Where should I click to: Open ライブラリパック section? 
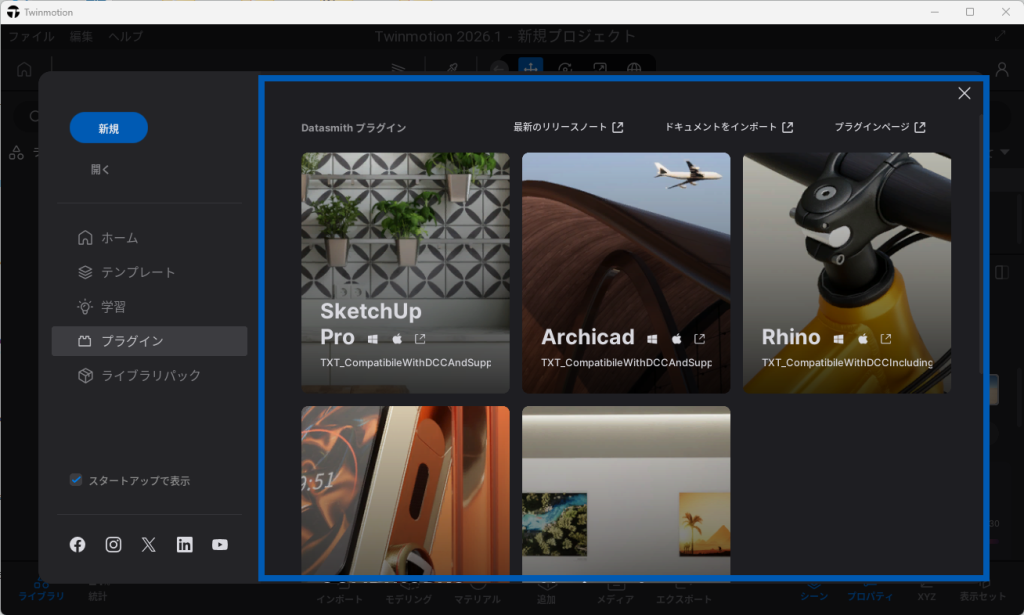150,375
